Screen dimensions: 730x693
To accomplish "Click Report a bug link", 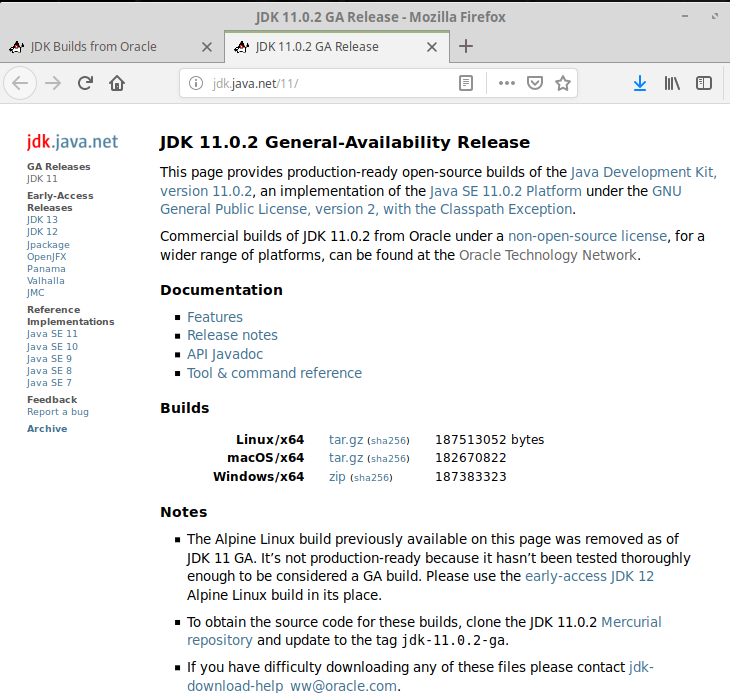I will point(58,412).
